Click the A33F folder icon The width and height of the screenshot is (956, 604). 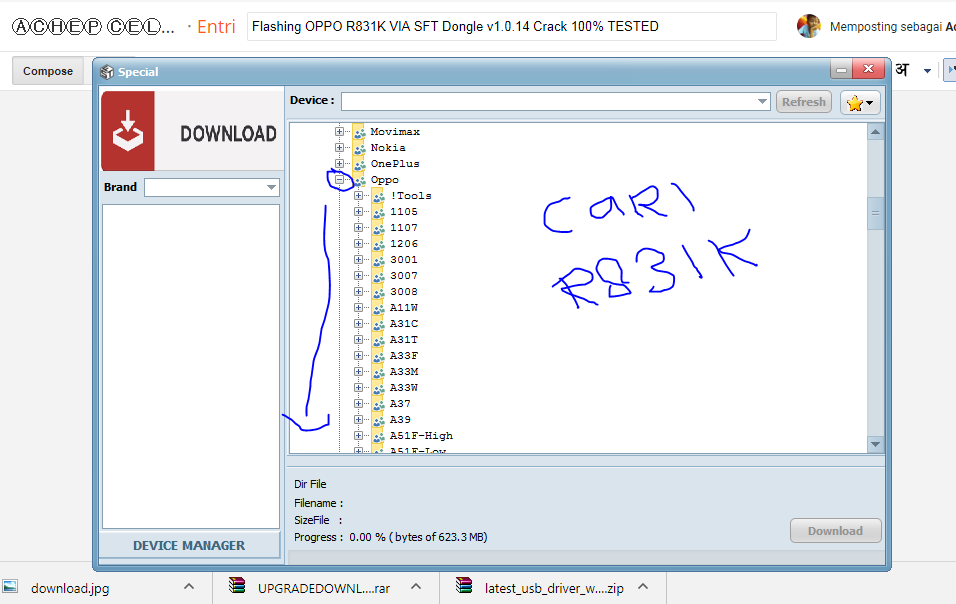379,355
